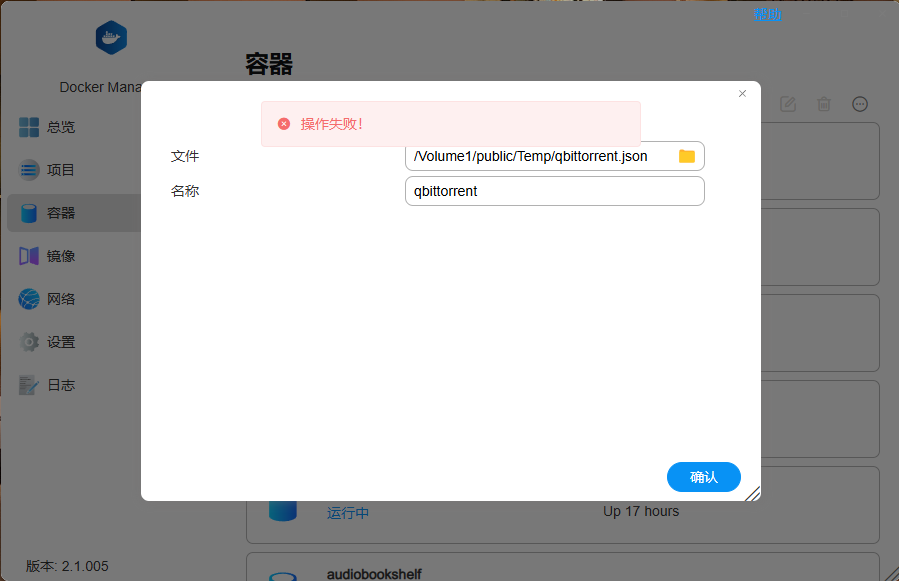Open the 镜像 images section
This screenshot has width=899, height=581.
[x=73, y=256]
